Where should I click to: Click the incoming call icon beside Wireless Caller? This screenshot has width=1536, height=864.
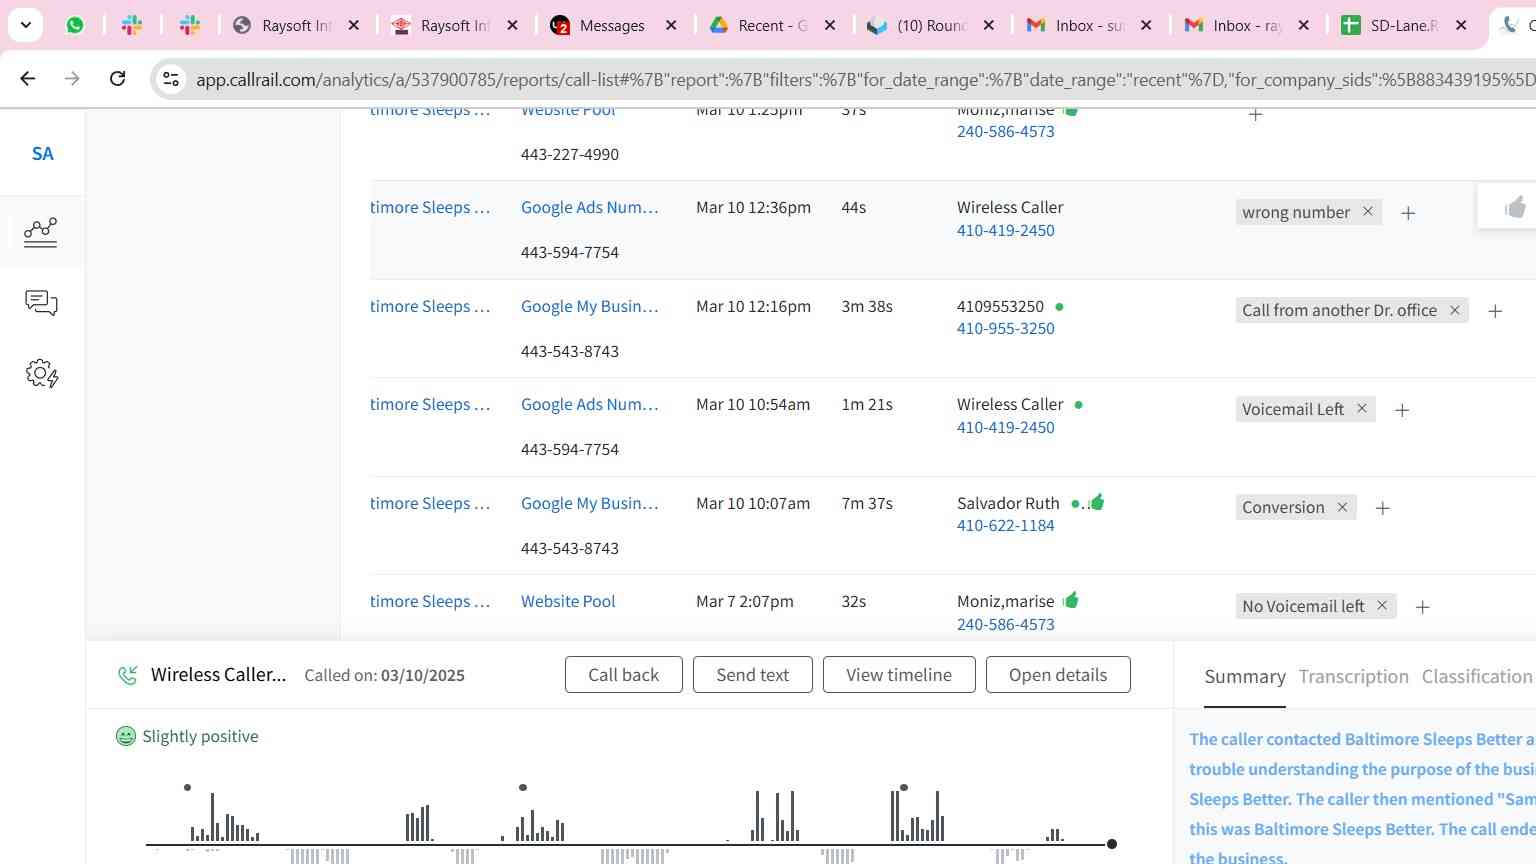point(127,675)
